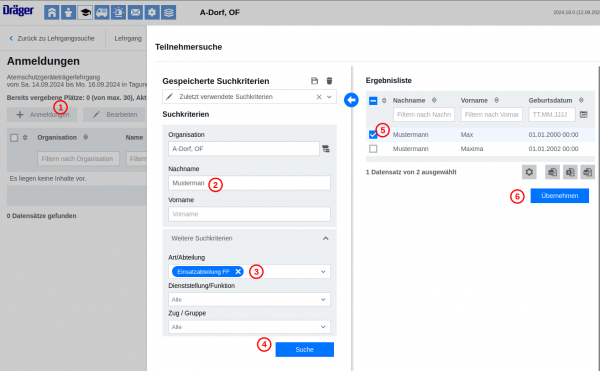The height and width of the screenshot is (371, 600).
Task: Click the TT.MM.JJJJ date filter field
Action: (x=552, y=114)
